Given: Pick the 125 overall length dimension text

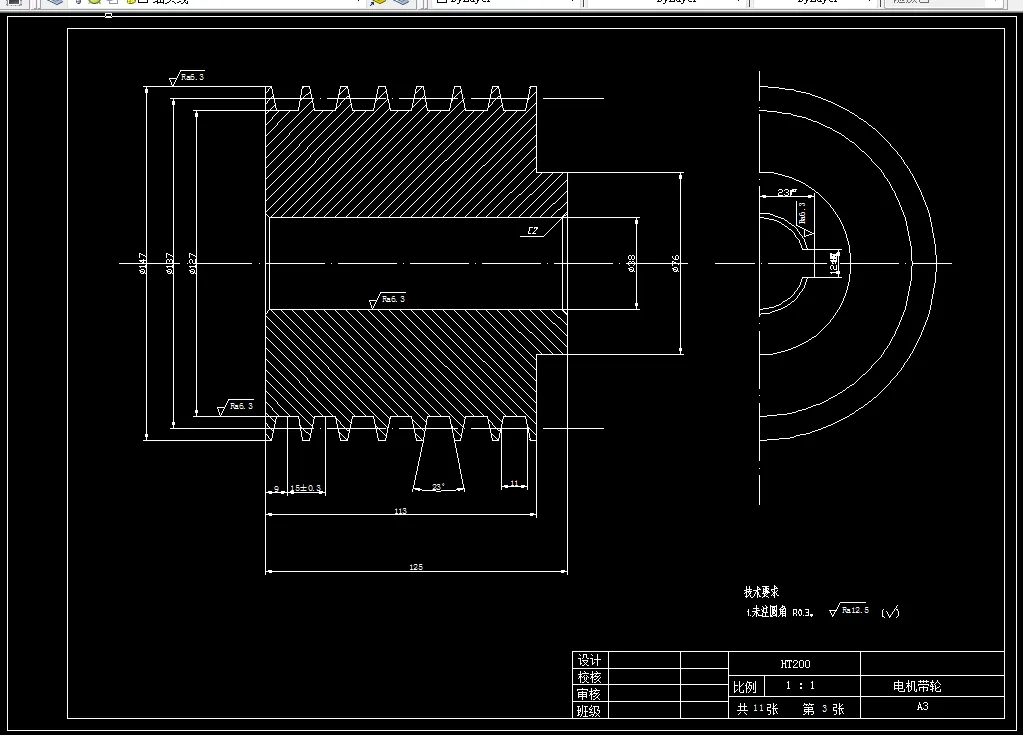Looking at the screenshot, I should [x=416, y=567].
